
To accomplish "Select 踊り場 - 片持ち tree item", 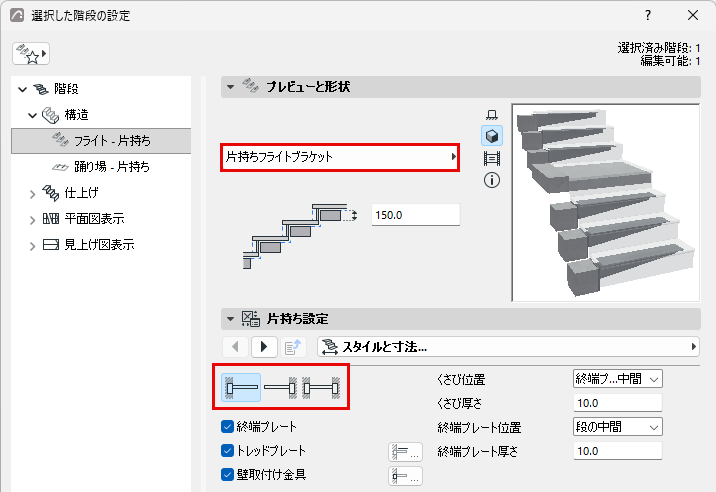I will [x=100, y=167].
